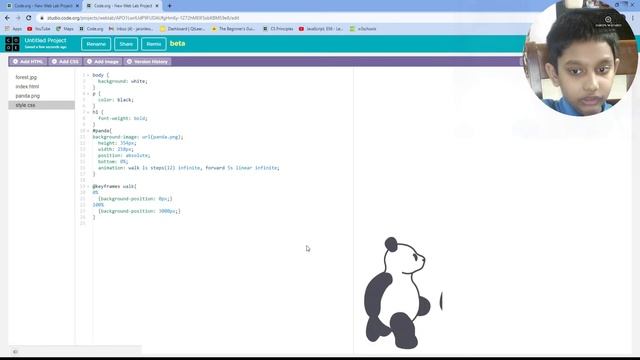Image resolution: width=640 pixels, height=360 pixels.
Task: Click the Add HTML toolbar button
Action: click(28, 62)
